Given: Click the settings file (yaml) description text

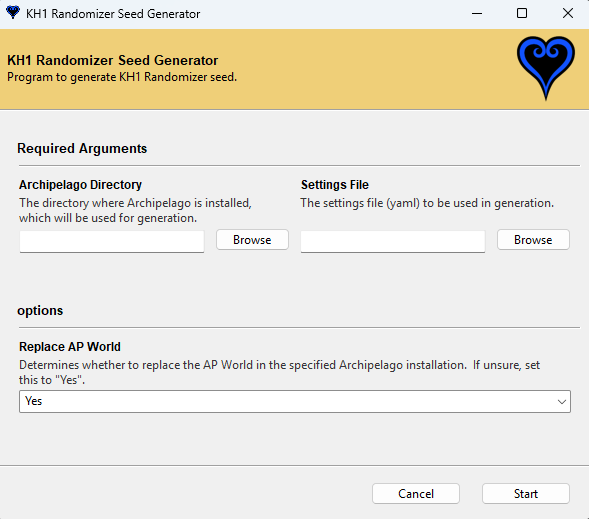Looking at the screenshot, I should pos(427,203).
